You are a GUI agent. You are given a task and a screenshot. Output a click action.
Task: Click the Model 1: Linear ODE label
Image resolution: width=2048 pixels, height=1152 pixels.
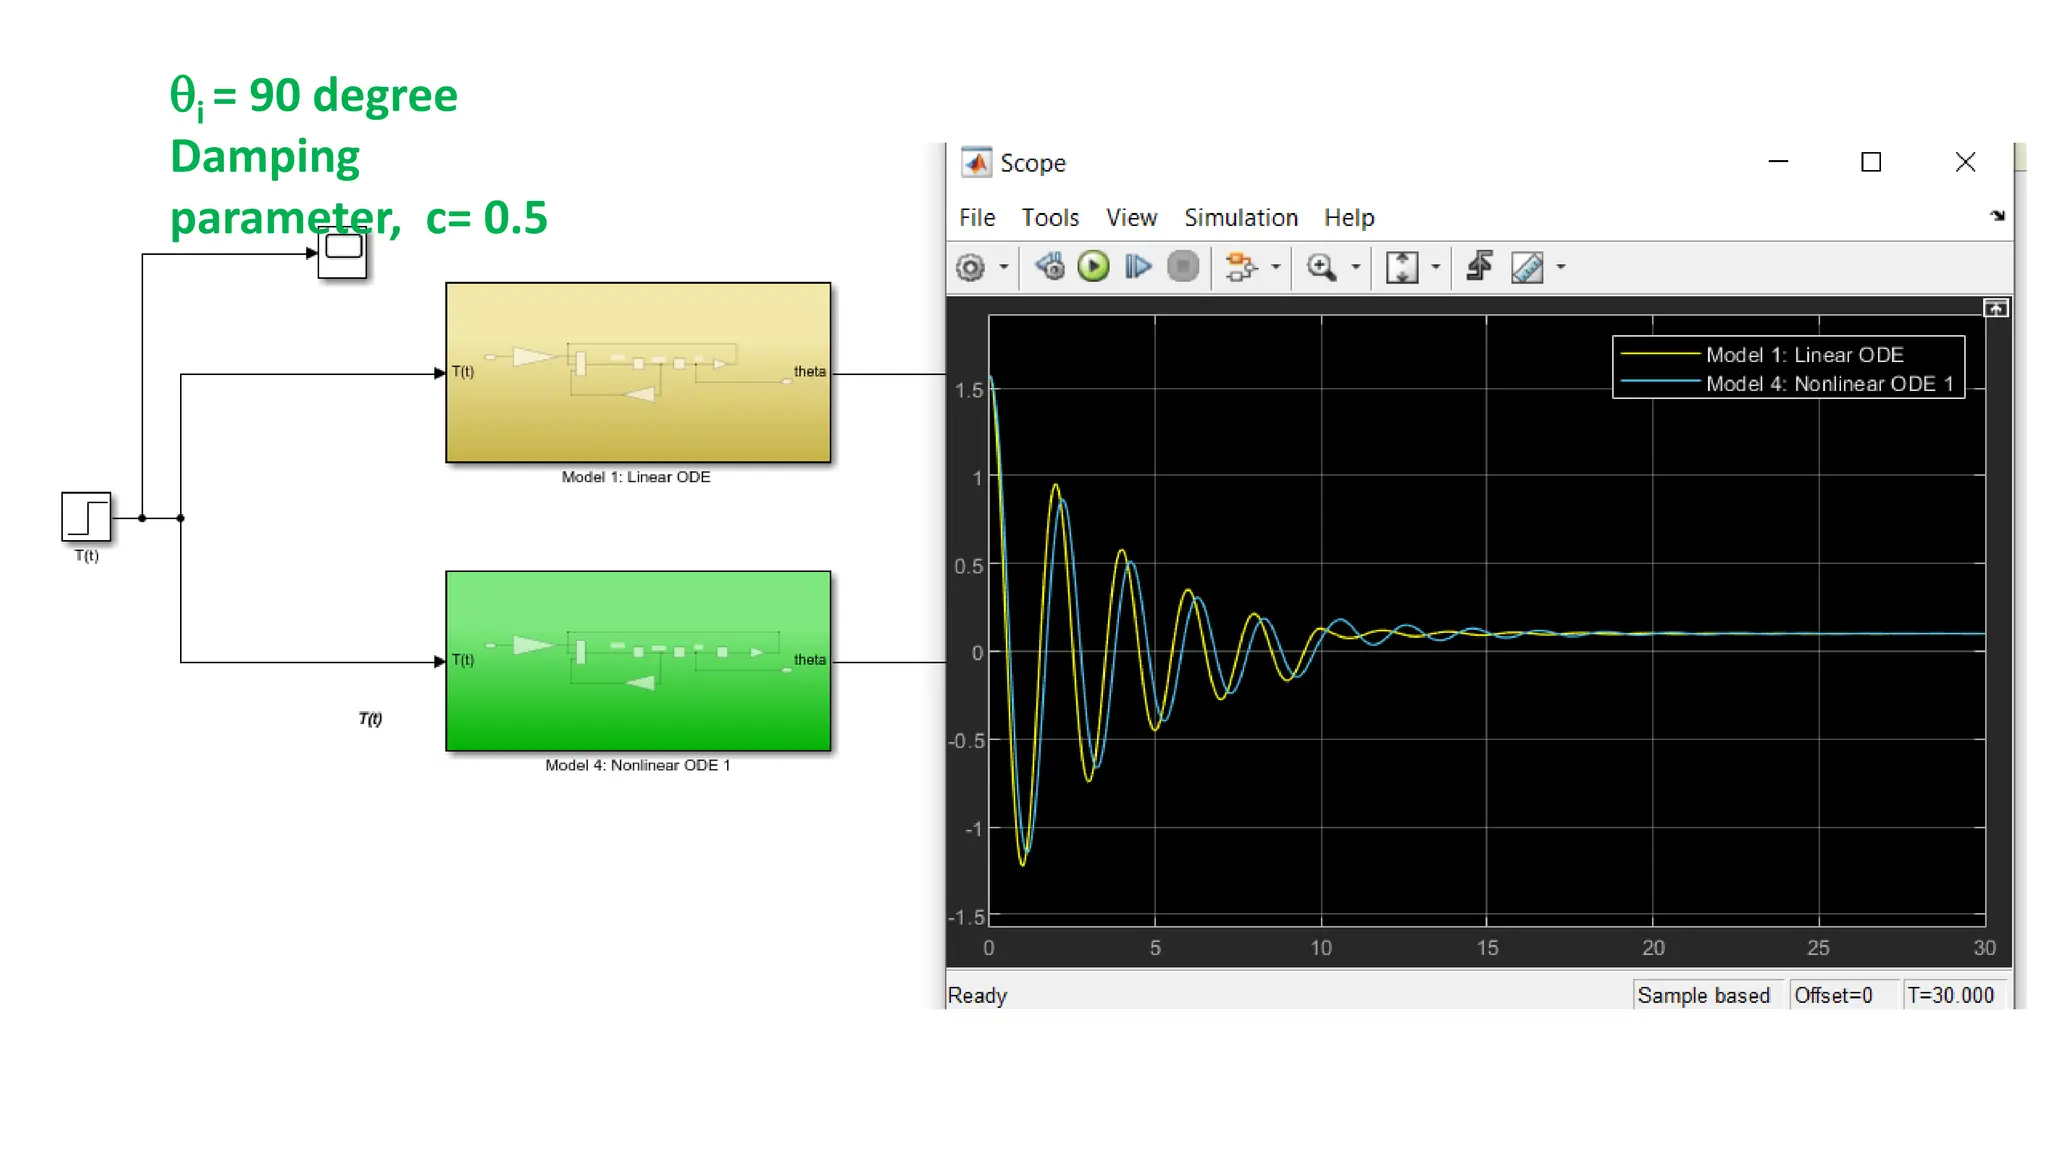636,477
